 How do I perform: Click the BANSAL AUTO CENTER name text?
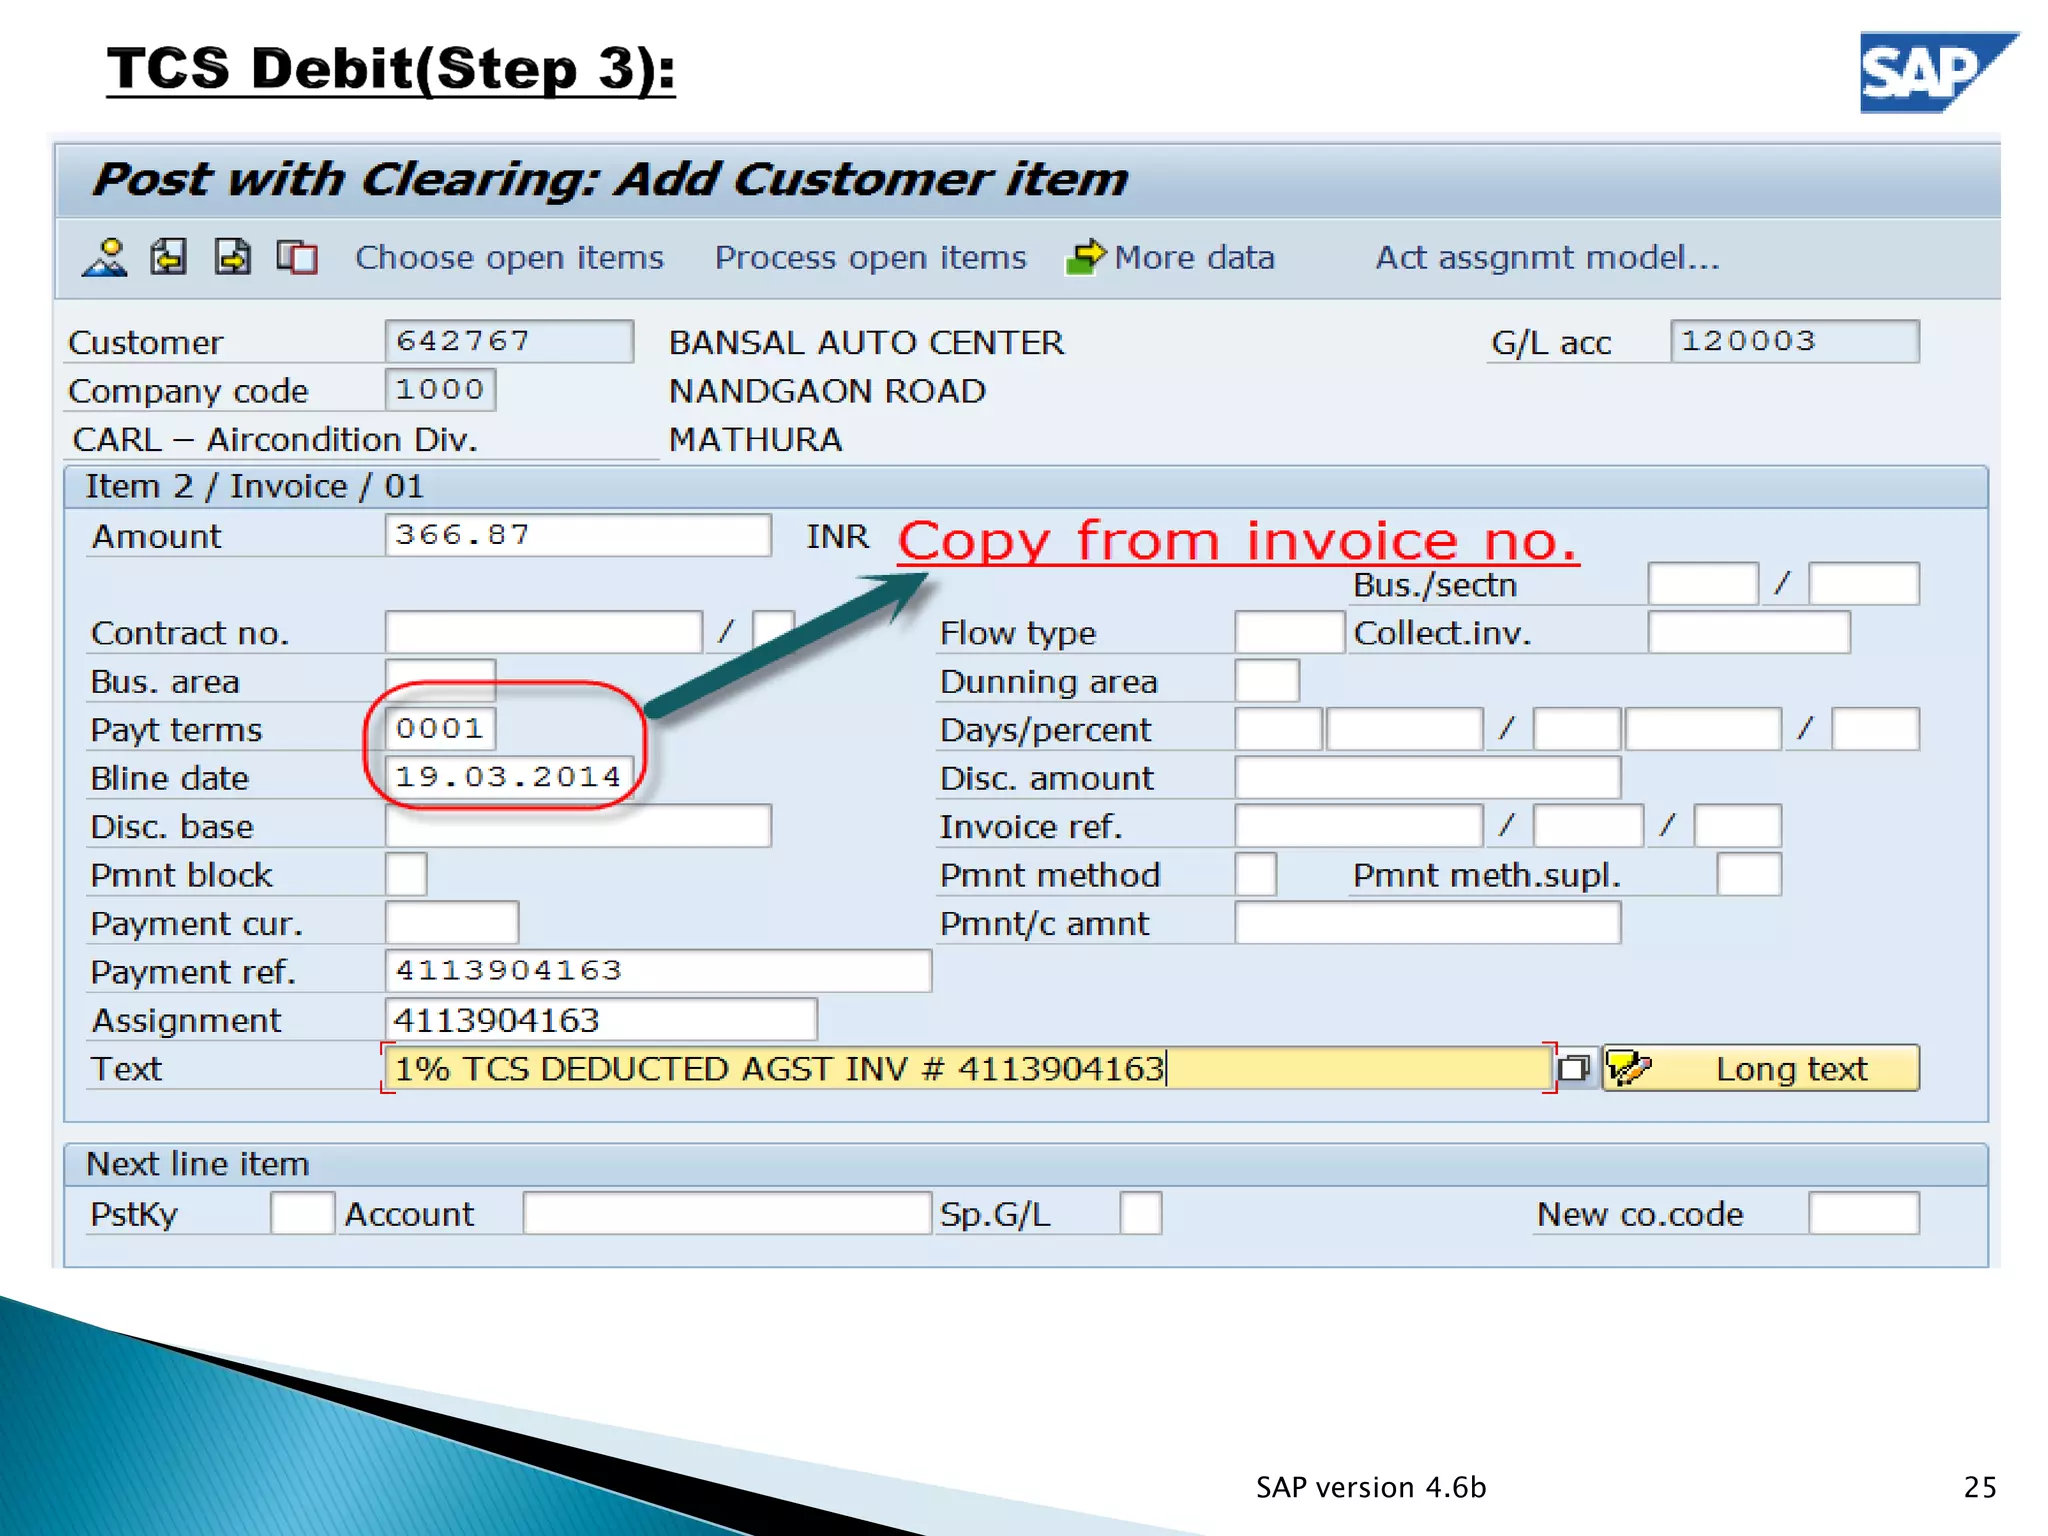pyautogui.click(x=866, y=342)
